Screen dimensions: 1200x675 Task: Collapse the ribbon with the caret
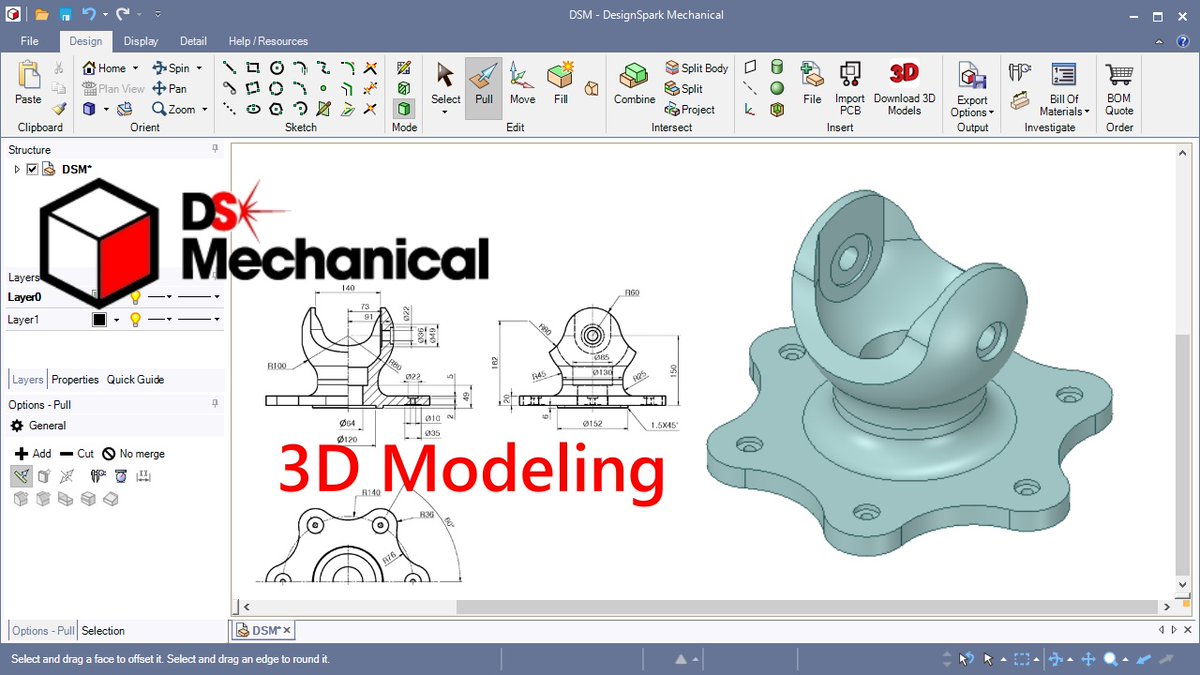coord(1158,41)
